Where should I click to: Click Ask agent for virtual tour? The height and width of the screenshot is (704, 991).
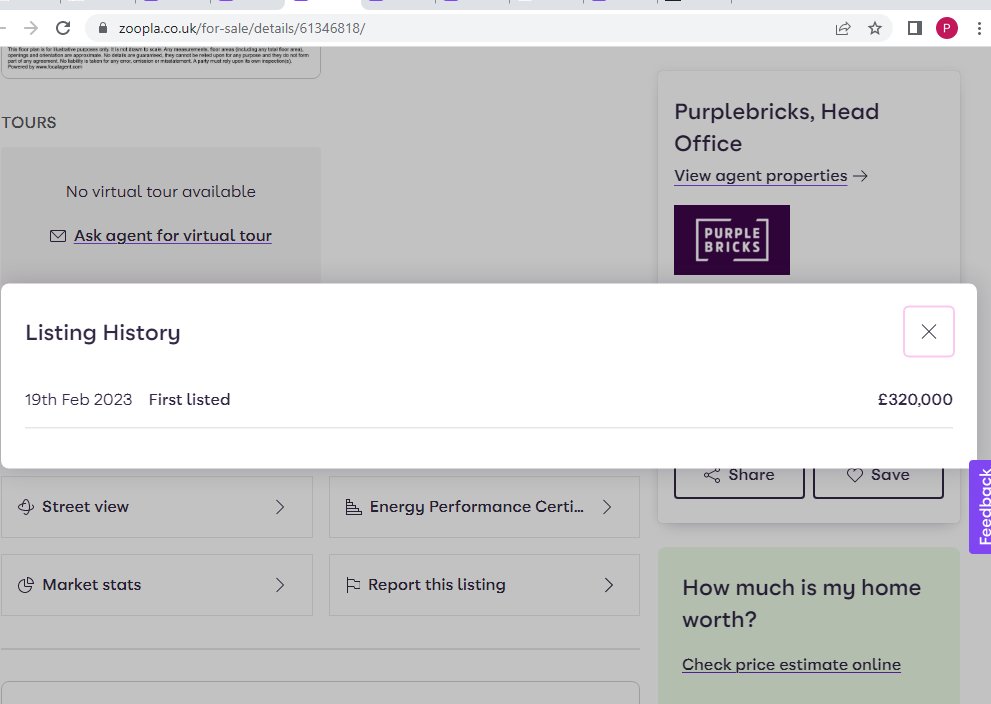coord(172,235)
